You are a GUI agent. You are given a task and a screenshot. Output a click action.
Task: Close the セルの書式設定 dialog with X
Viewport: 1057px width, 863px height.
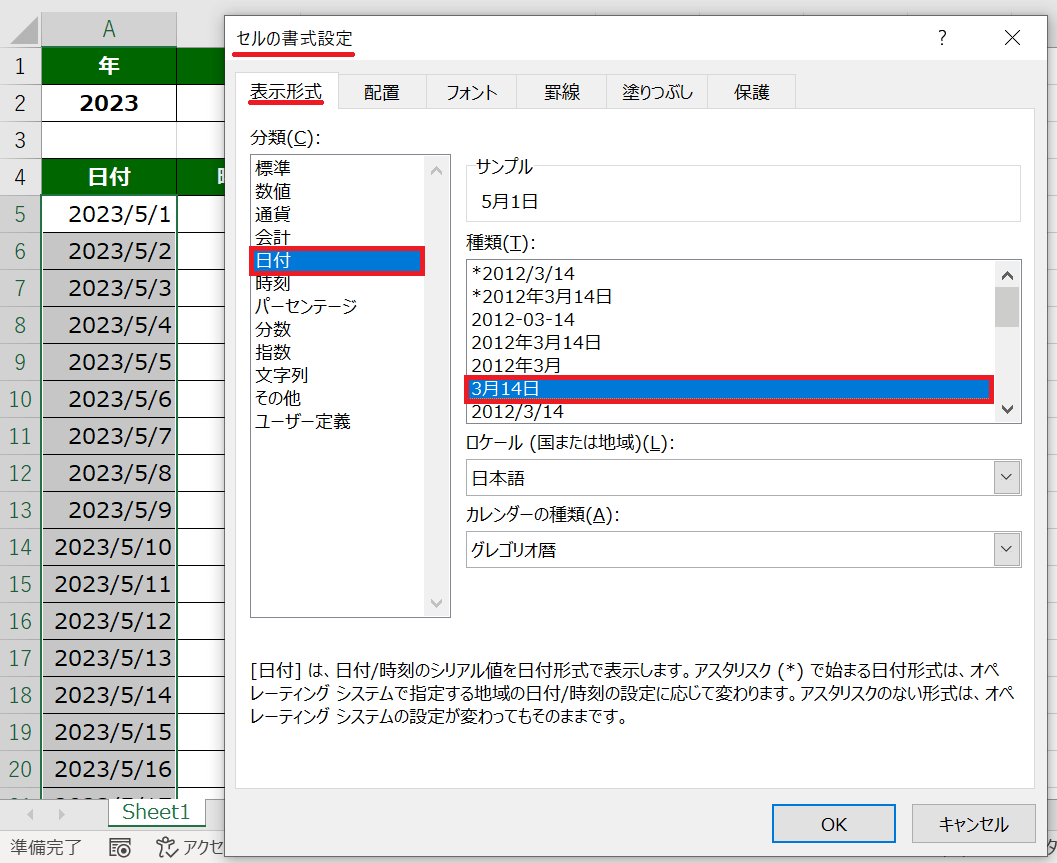click(1012, 38)
